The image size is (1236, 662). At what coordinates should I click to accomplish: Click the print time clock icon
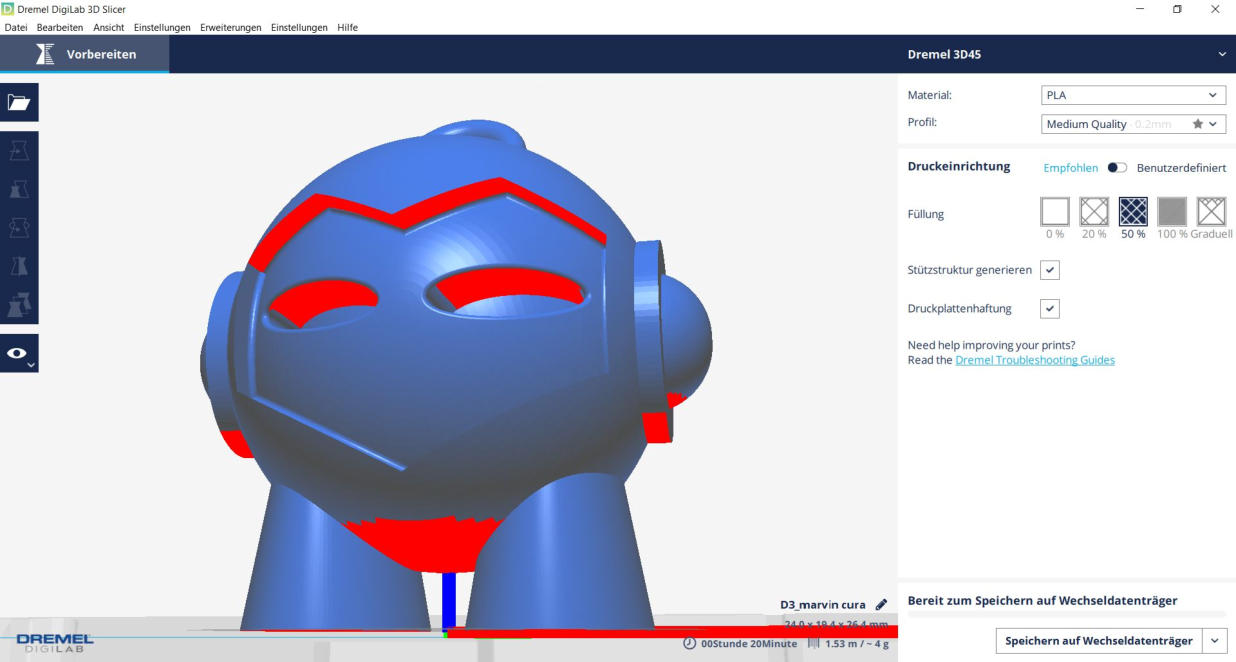[x=689, y=643]
